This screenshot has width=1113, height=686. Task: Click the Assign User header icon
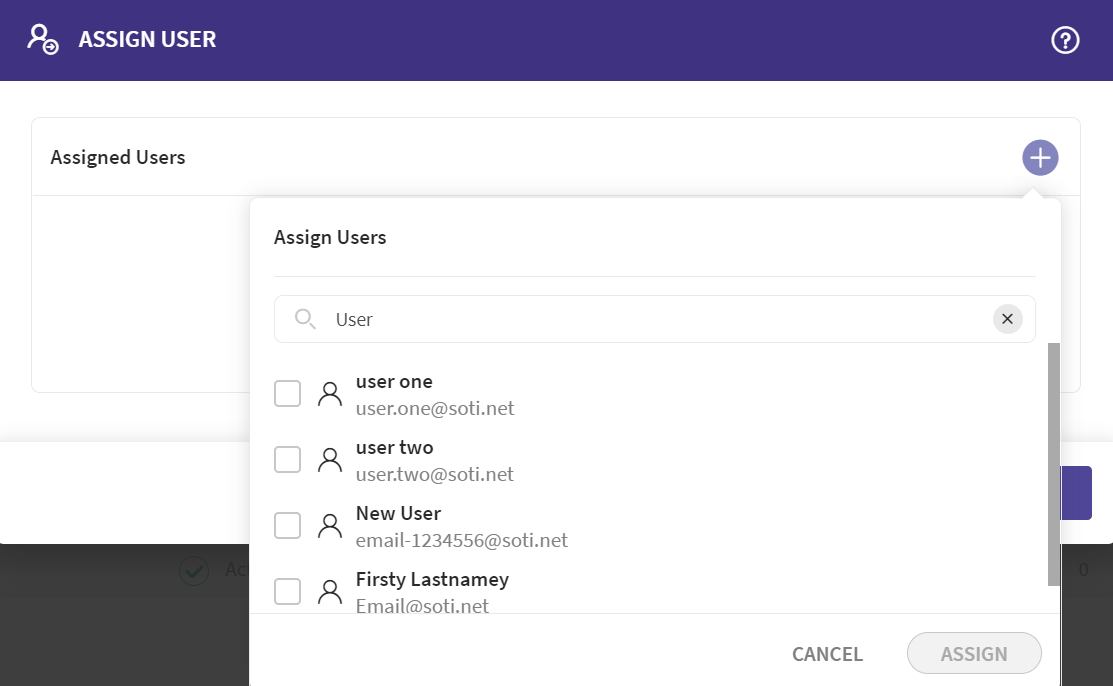(x=43, y=39)
